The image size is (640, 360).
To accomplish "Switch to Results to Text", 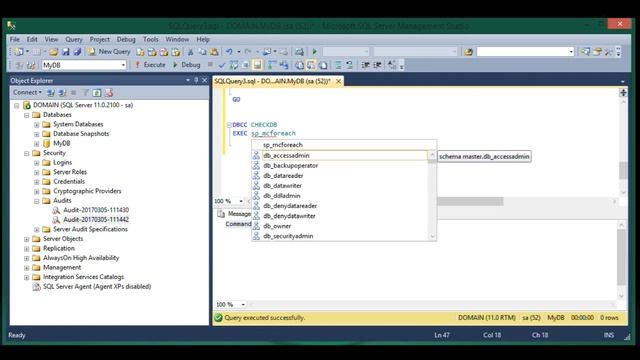I will tap(299, 65).
